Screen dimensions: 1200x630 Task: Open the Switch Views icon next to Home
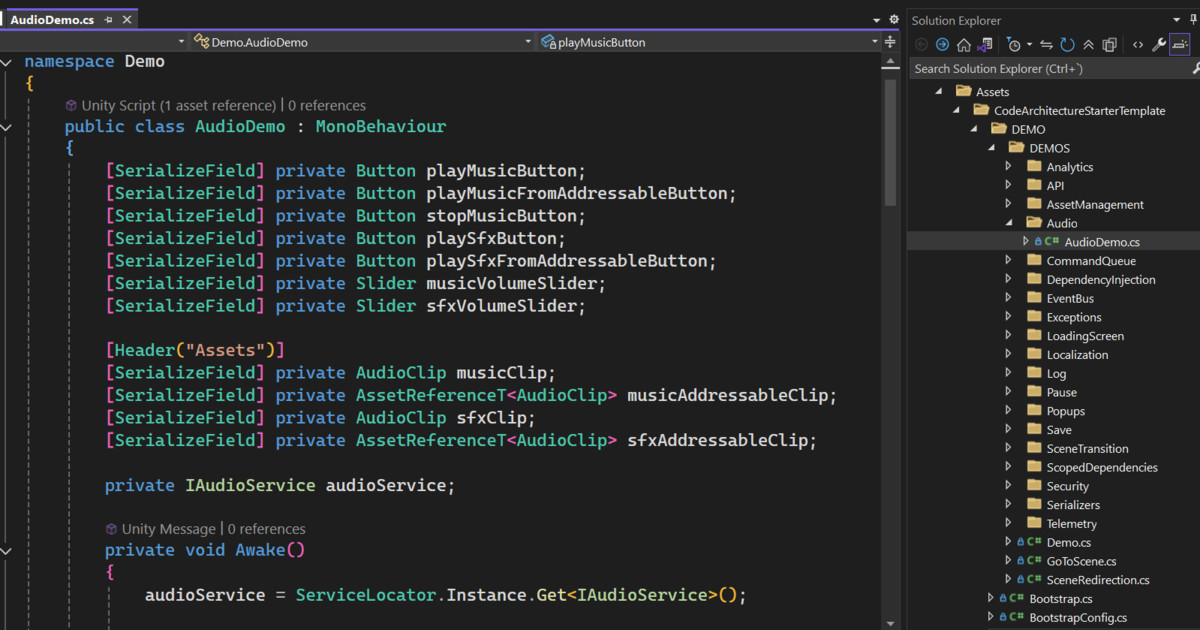(x=983, y=44)
